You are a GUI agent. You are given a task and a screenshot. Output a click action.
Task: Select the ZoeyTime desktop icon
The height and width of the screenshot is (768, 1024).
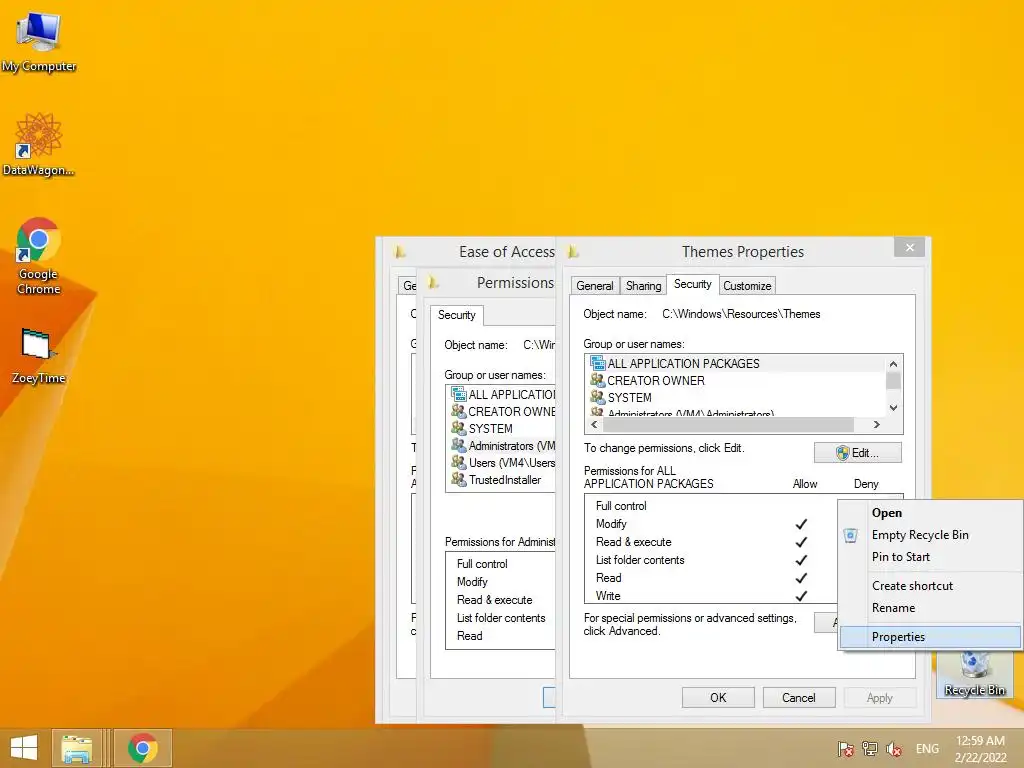(39, 356)
